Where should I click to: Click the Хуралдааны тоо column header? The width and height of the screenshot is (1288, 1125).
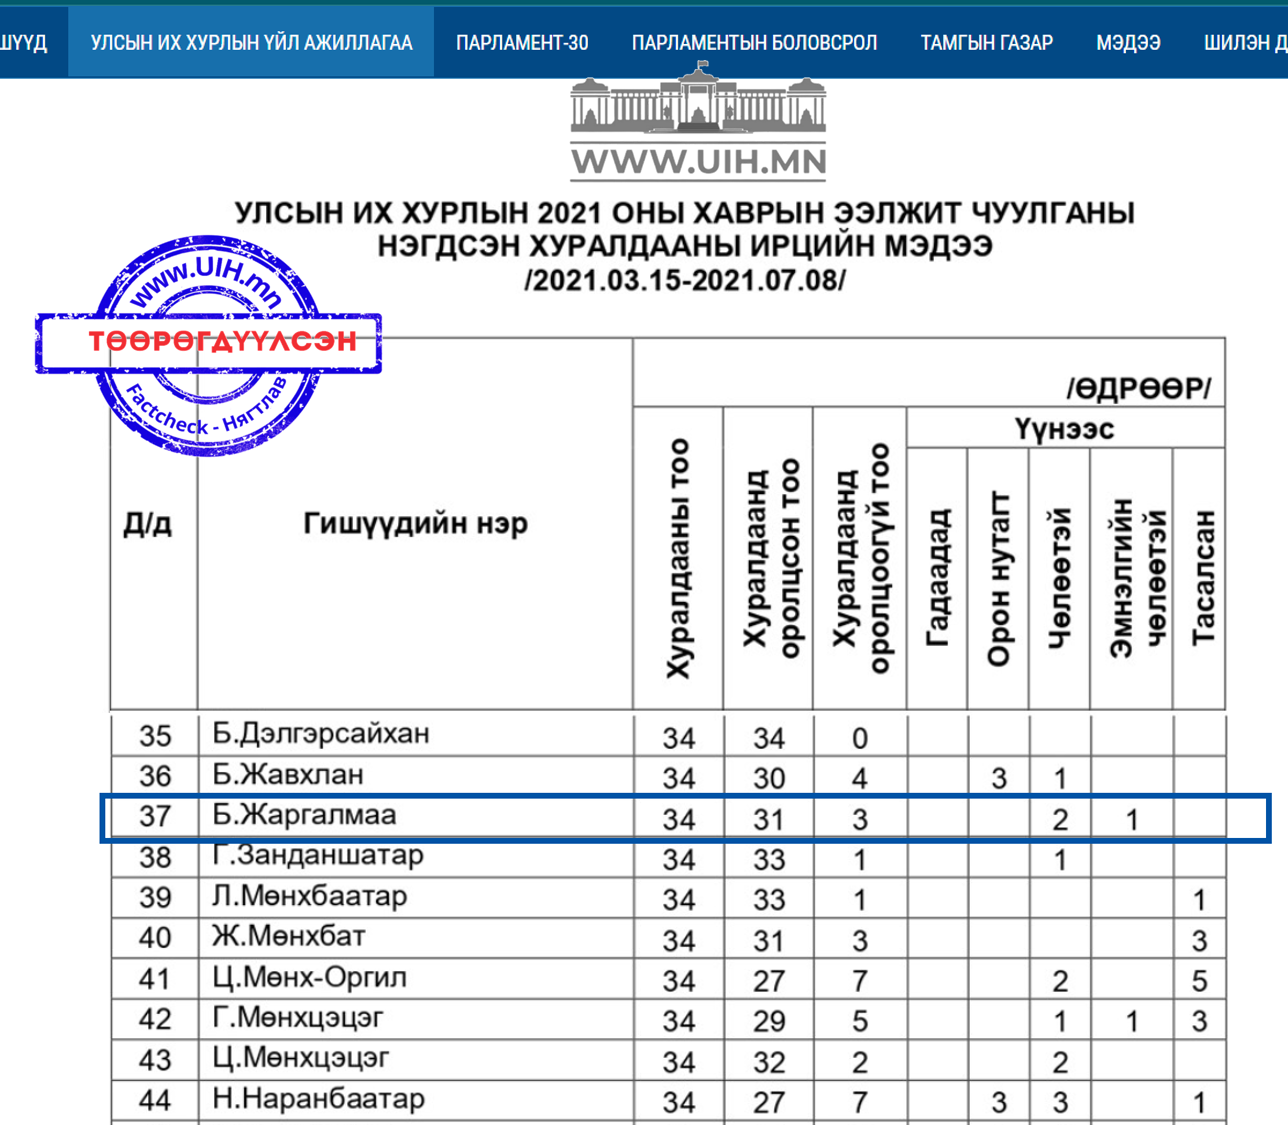(679, 559)
